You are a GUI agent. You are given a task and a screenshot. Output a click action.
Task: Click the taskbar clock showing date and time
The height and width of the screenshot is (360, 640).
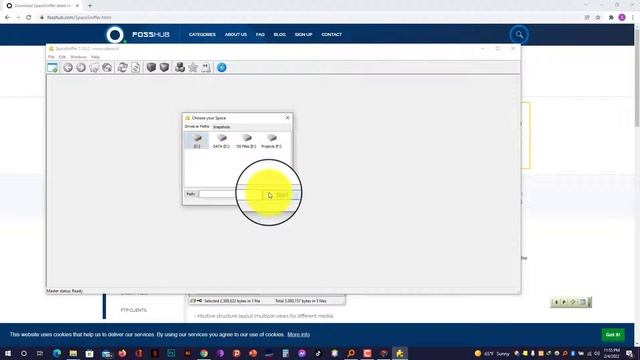[x=611, y=353]
